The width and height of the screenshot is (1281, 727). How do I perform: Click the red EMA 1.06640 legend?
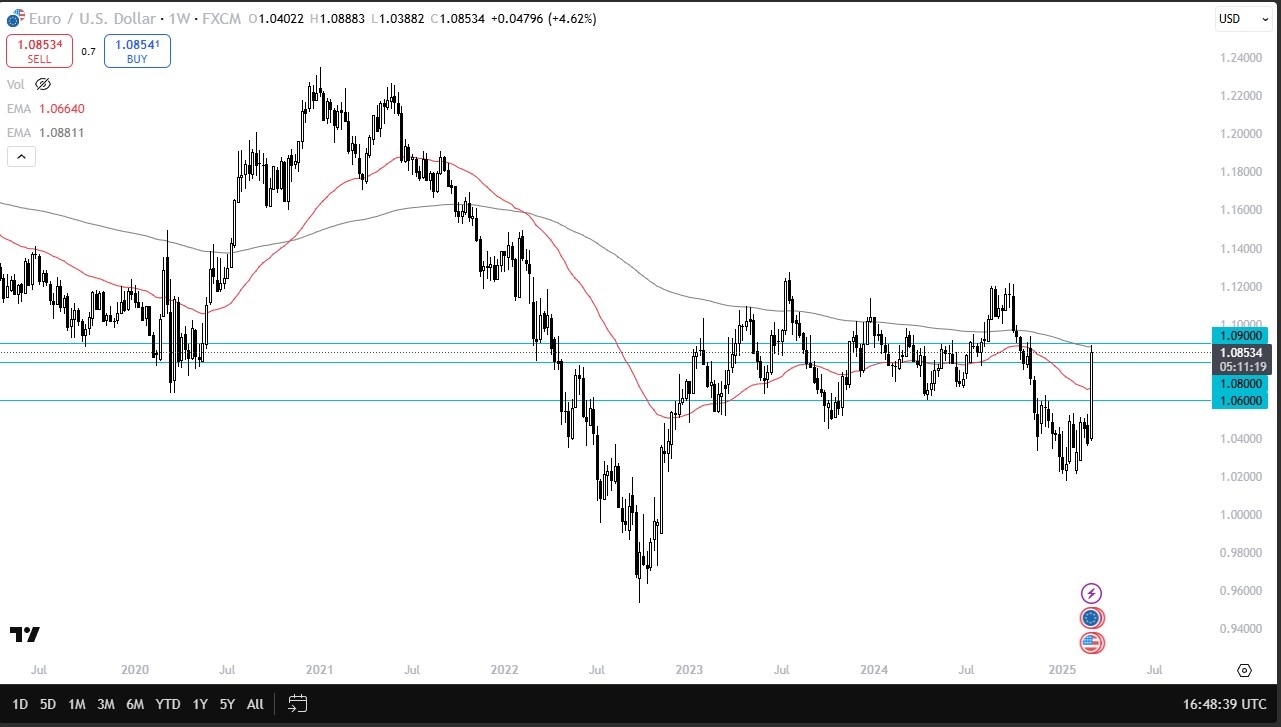tap(45, 108)
